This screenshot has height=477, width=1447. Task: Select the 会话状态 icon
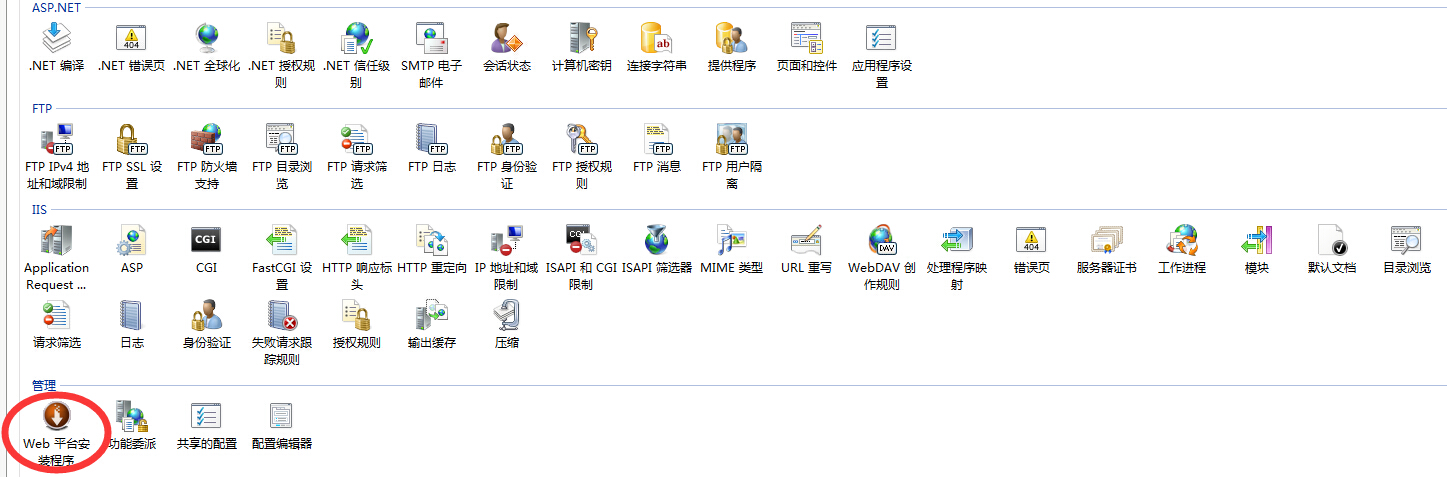pos(507,39)
